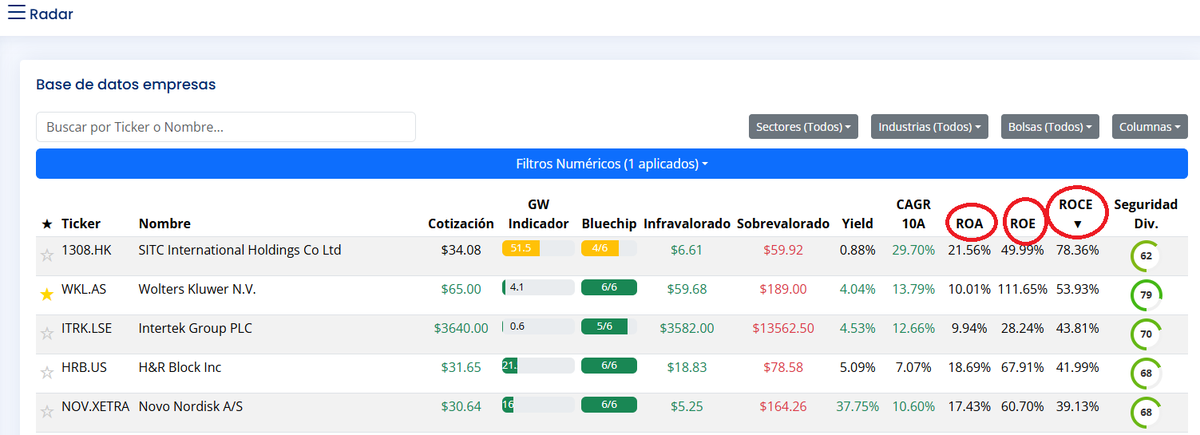
Task: Sort table by Infravalorado column
Action: click(687, 224)
